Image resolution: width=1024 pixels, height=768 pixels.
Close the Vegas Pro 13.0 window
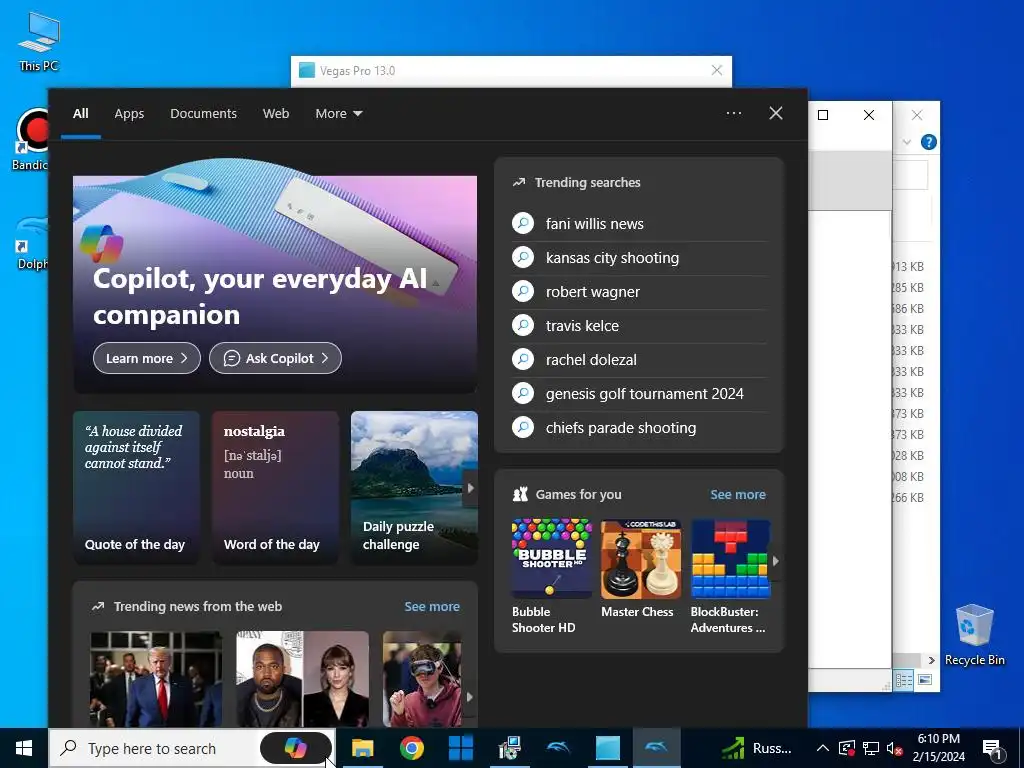tap(716, 71)
